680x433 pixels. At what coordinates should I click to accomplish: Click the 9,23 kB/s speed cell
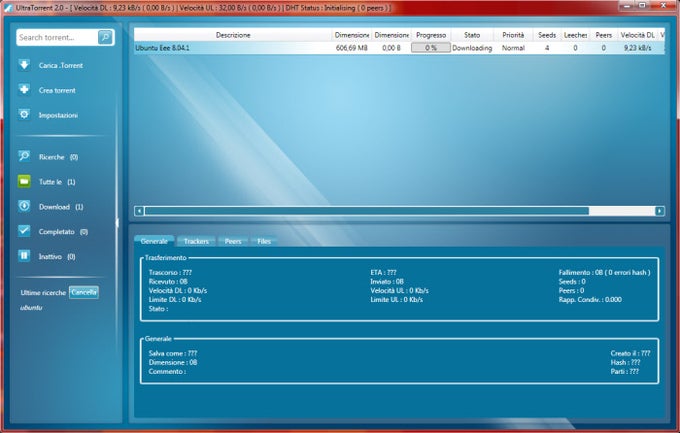[x=637, y=48]
